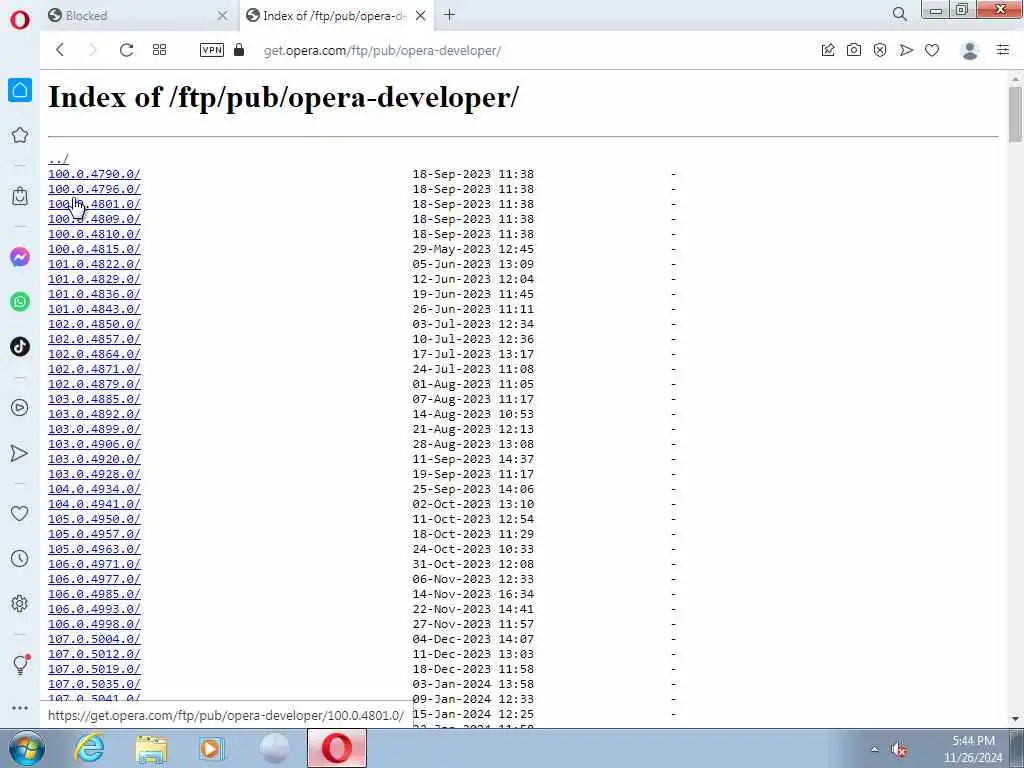Open Bookmarks star icon in sidebar
The width and height of the screenshot is (1024, 768).
20,135
